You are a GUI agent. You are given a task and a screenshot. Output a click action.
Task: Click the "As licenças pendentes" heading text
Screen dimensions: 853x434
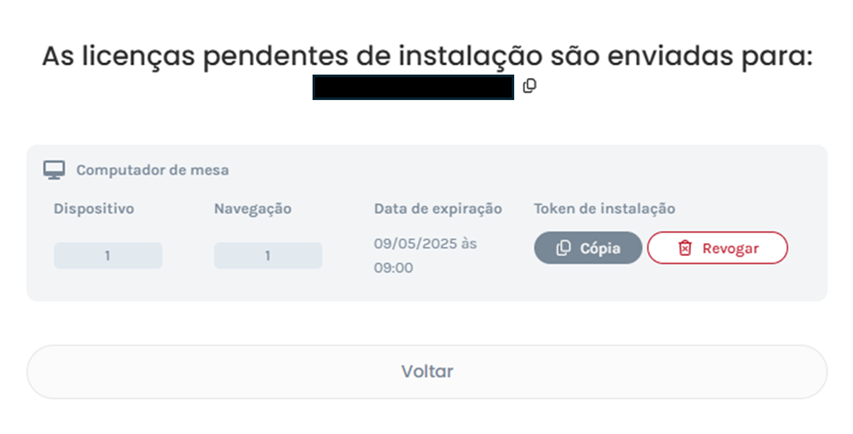427,56
